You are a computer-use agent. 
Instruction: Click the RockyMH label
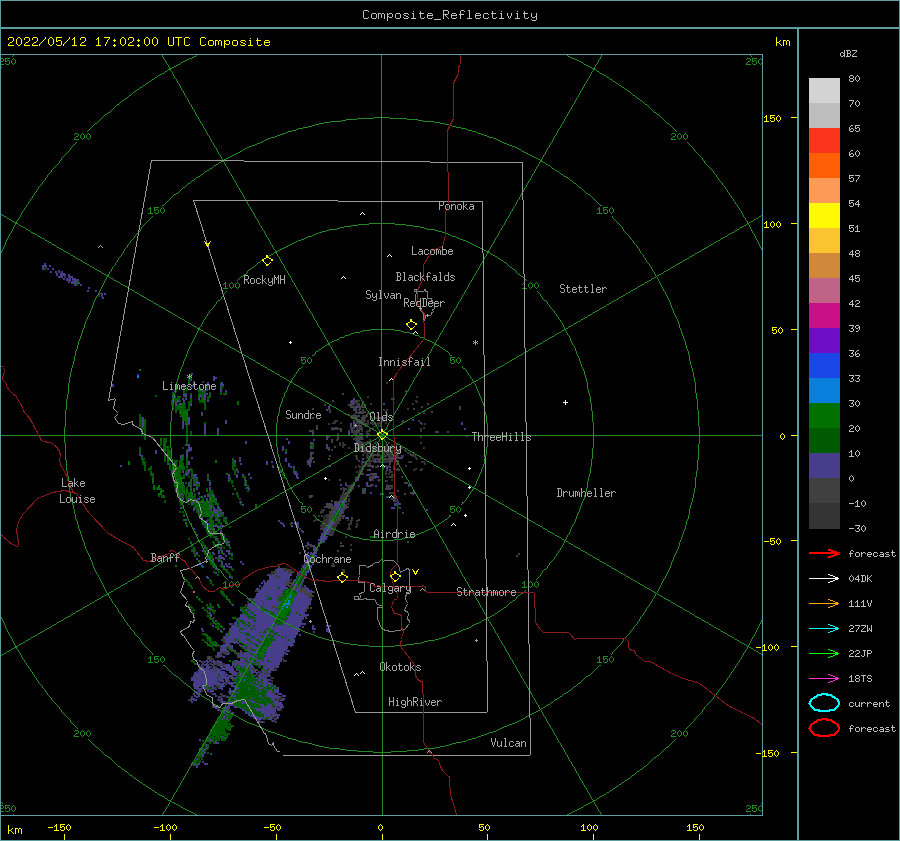[x=264, y=280]
